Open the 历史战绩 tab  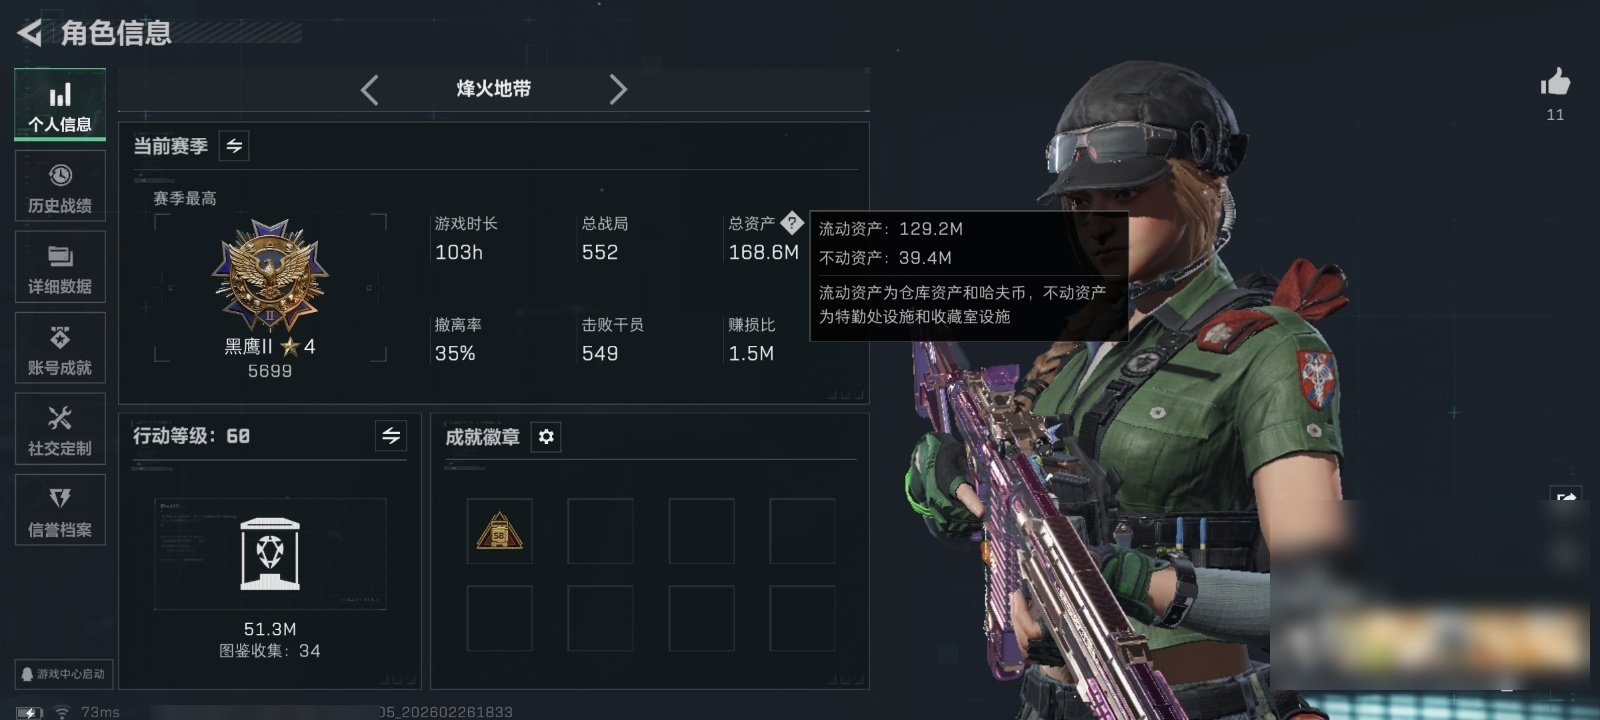[x=60, y=186]
